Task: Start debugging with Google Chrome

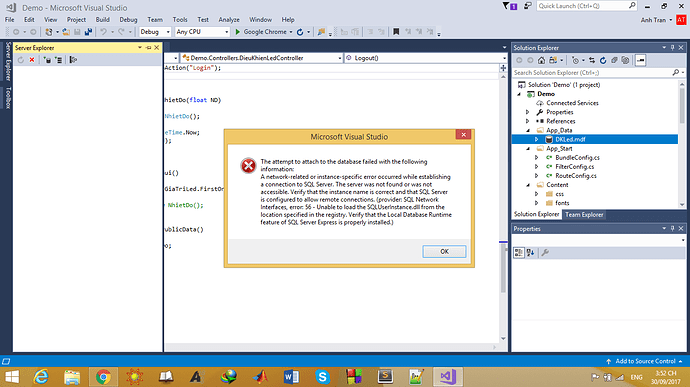Action: pyautogui.click(x=264, y=32)
